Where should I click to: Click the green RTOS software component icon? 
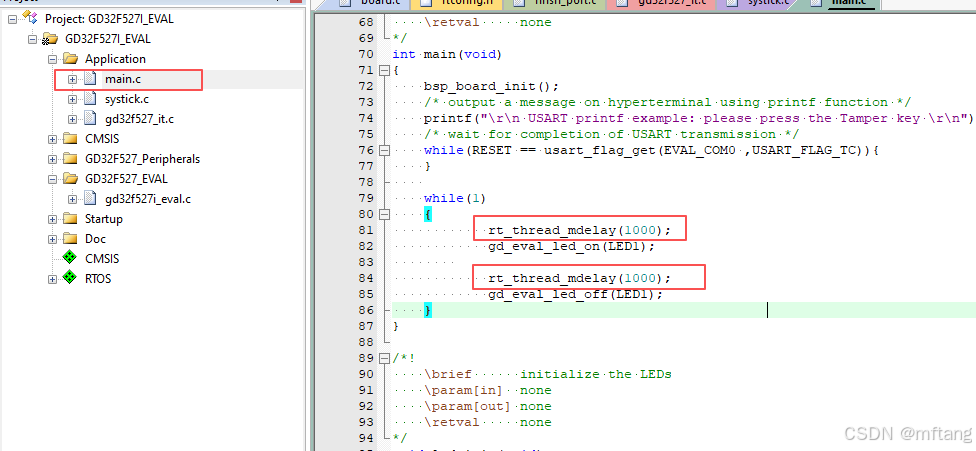70,279
